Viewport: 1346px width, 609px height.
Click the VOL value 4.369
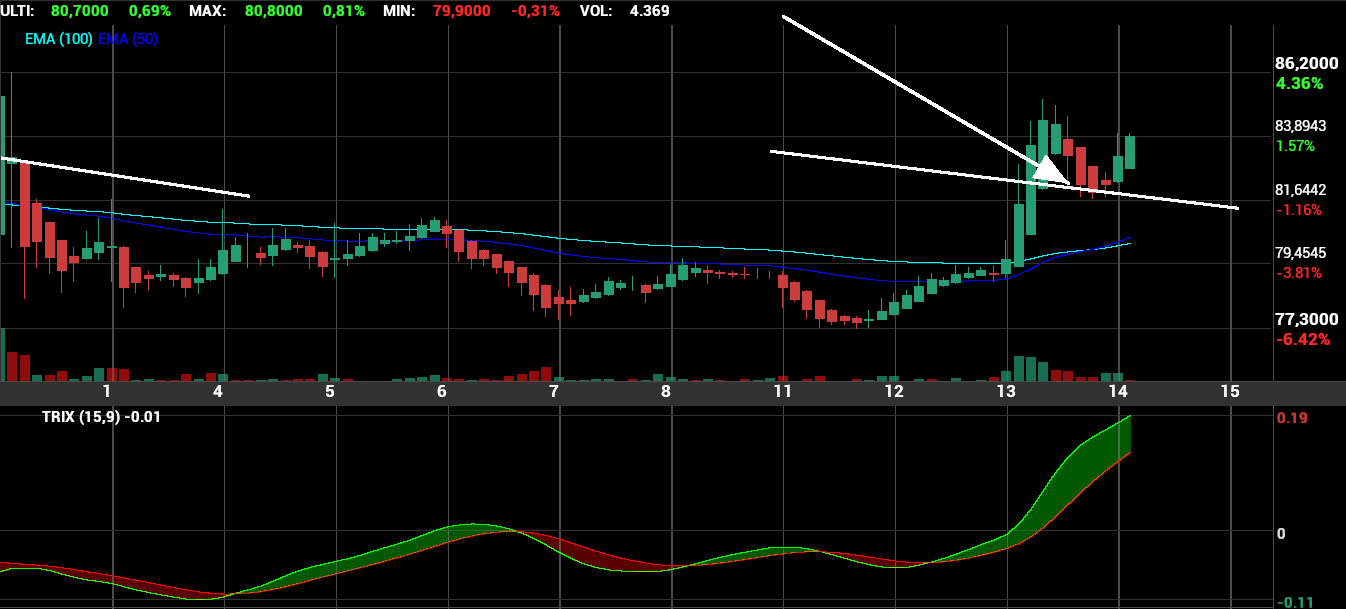click(x=649, y=10)
